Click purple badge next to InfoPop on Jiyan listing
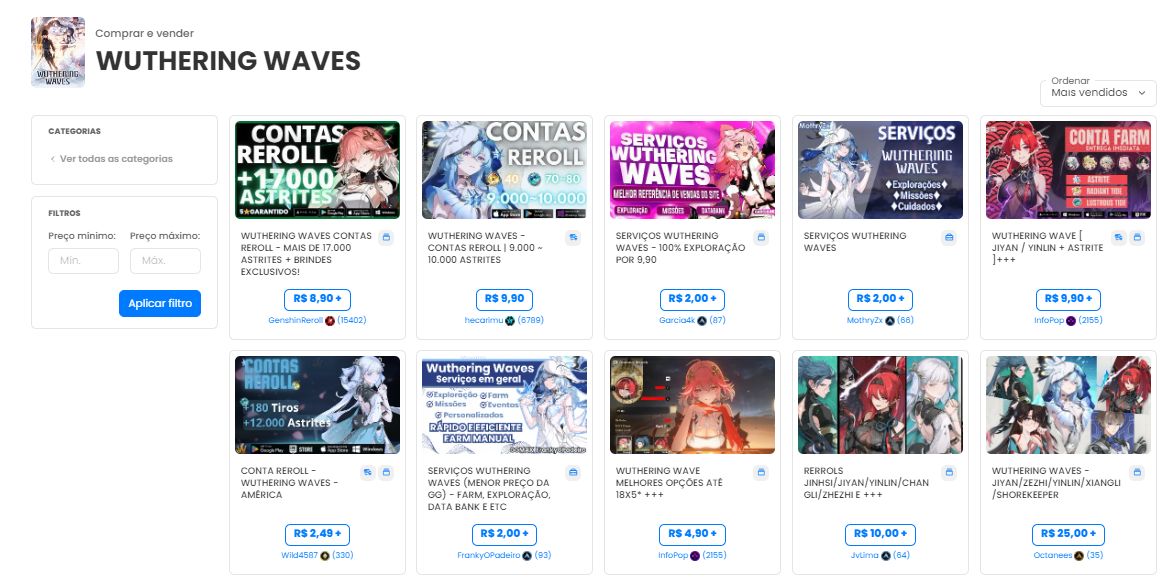This screenshot has width=1166, height=580. click(1071, 320)
